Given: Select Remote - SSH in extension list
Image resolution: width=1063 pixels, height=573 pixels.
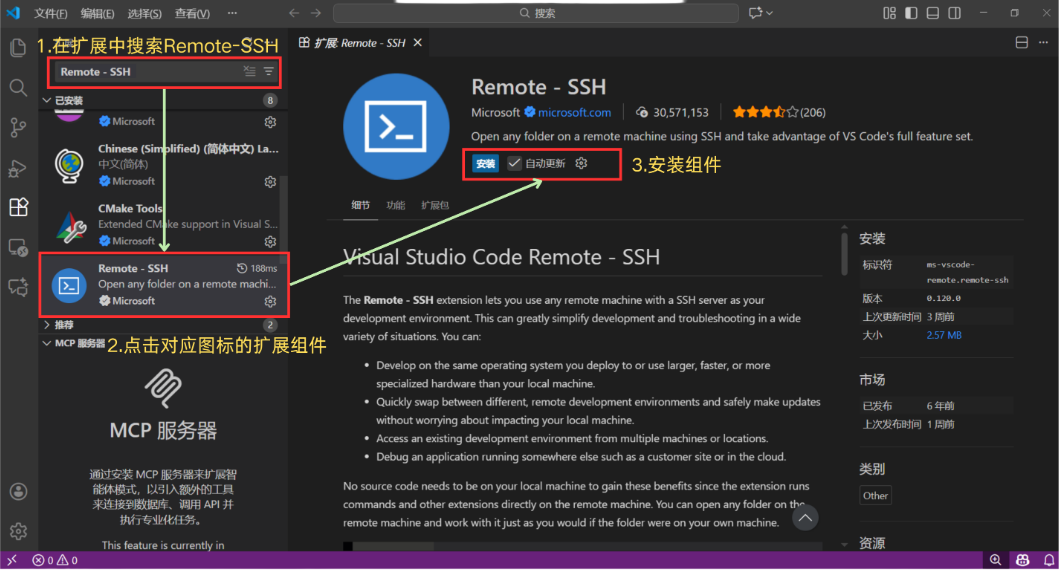Looking at the screenshot, I should click(163, 284).
